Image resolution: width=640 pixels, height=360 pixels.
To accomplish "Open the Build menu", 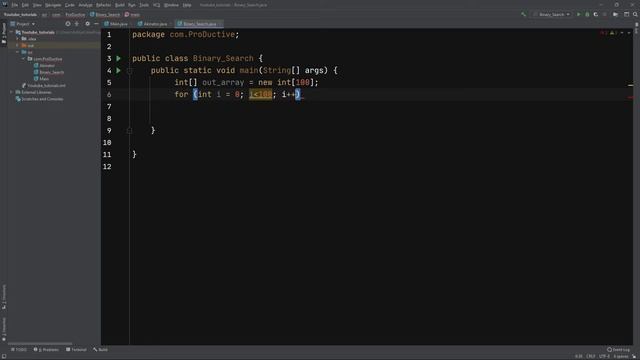I will (120, 5).
